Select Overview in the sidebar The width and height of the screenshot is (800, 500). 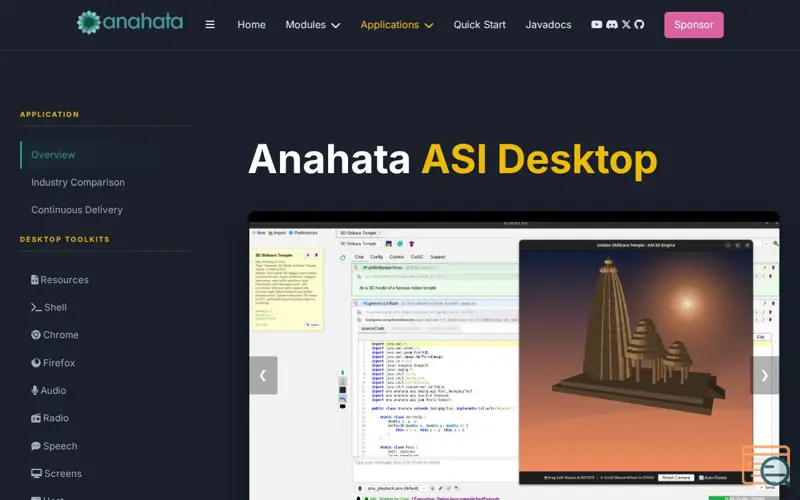(106, 155)
